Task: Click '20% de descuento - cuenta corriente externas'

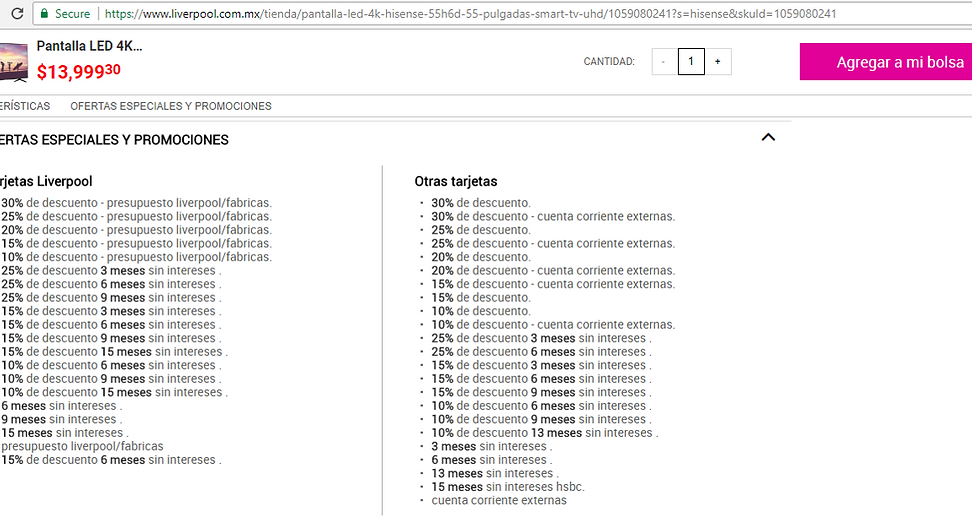Action: (553, 271)
